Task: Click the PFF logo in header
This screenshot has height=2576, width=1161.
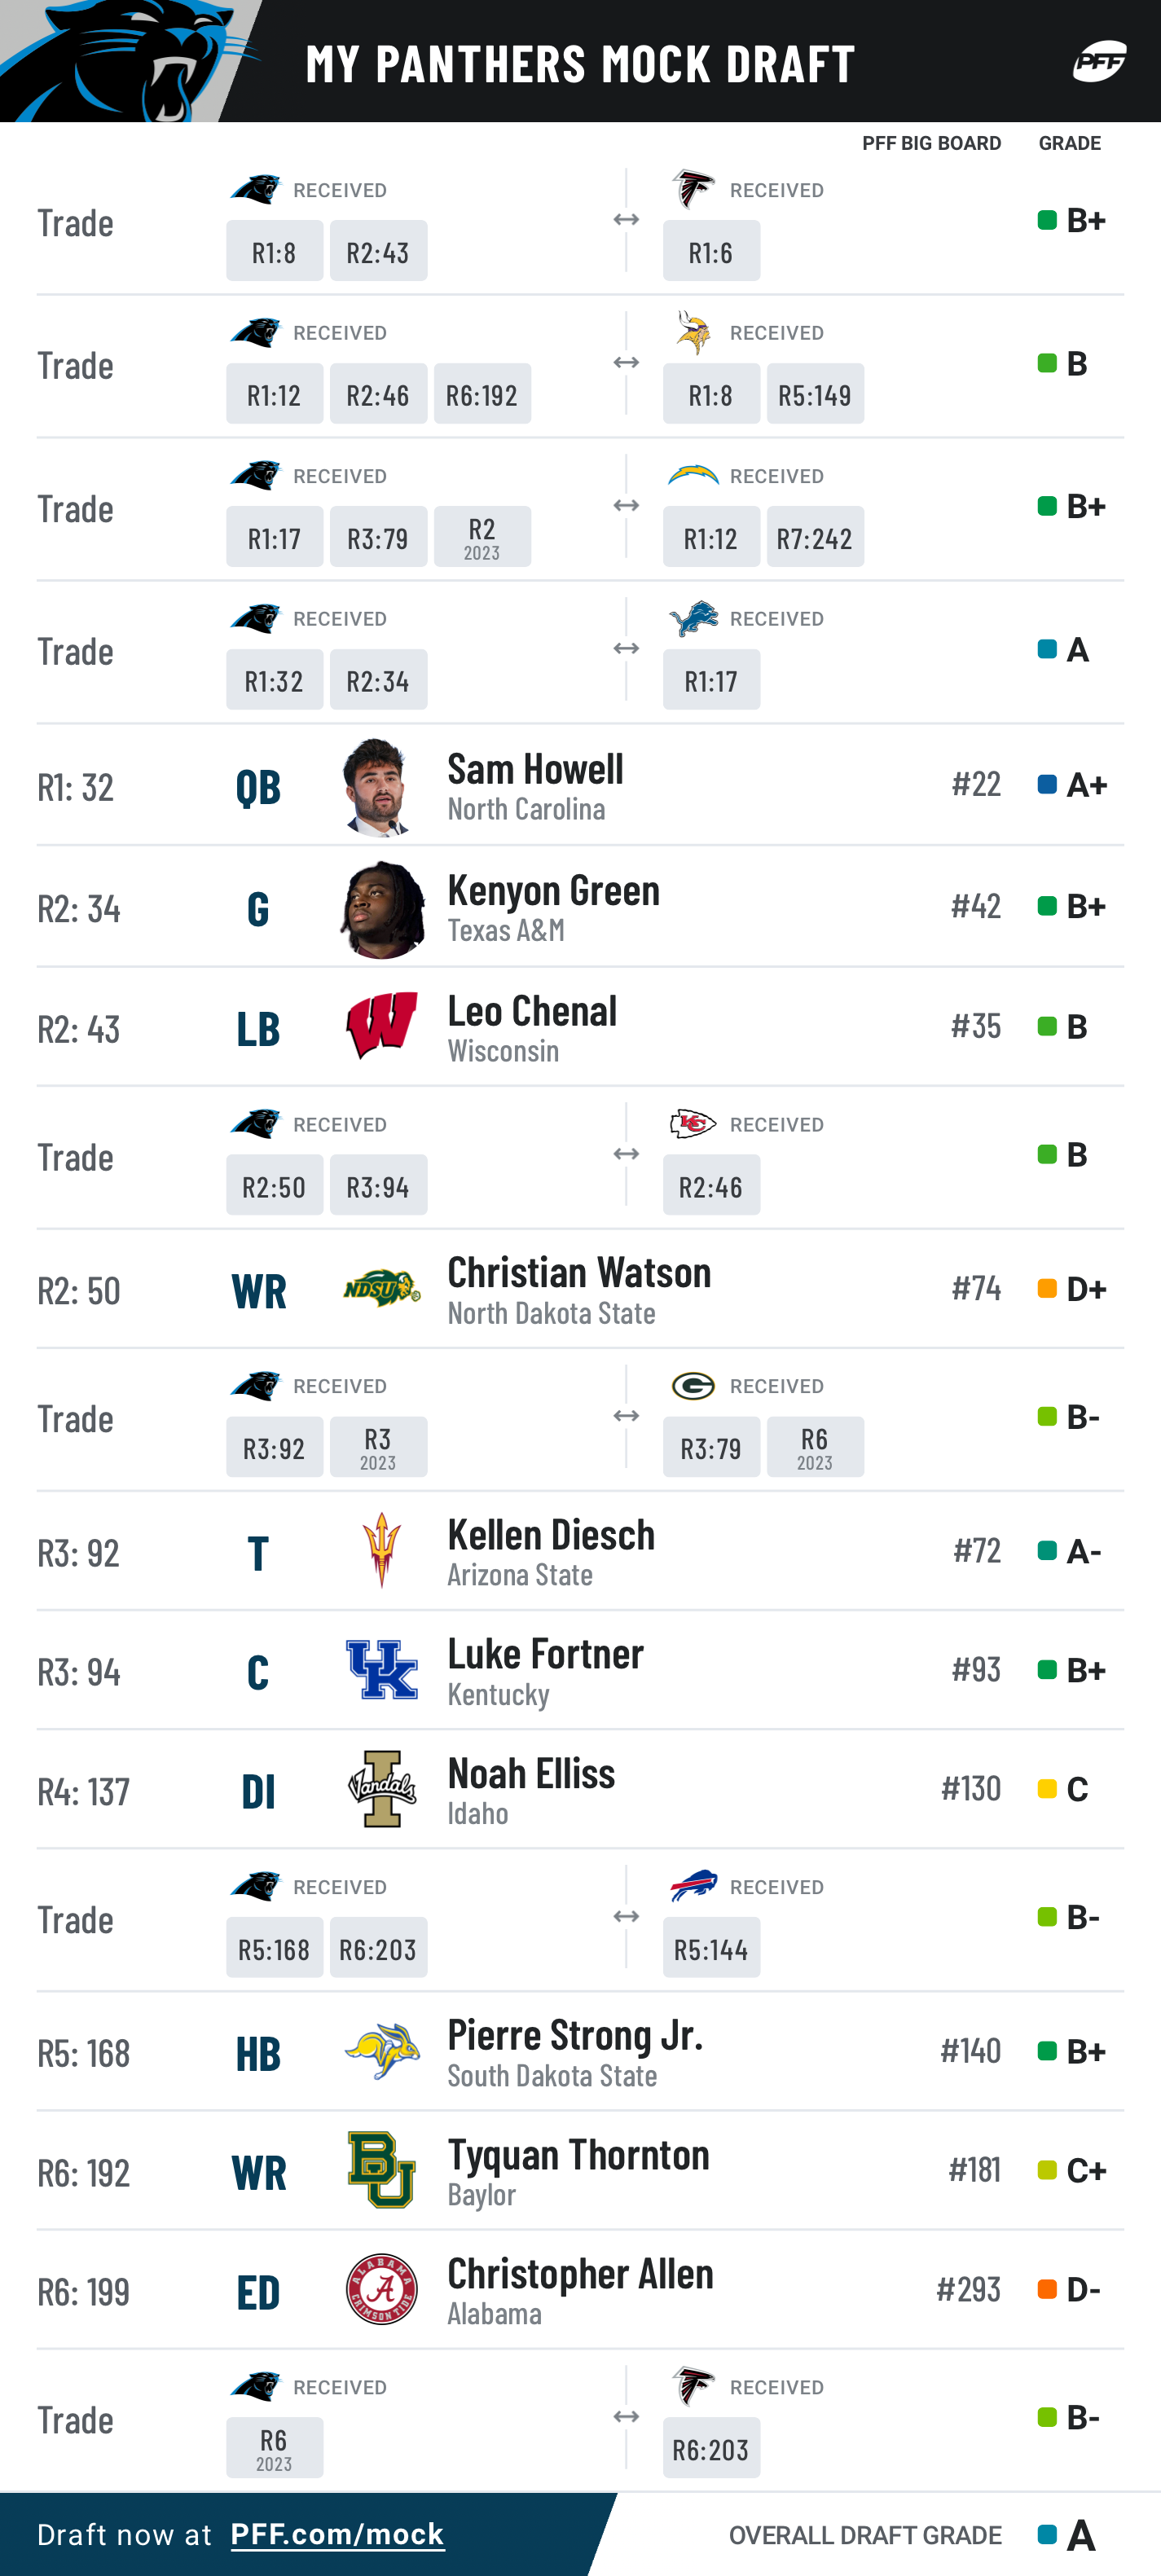Action: (1099, 61)
